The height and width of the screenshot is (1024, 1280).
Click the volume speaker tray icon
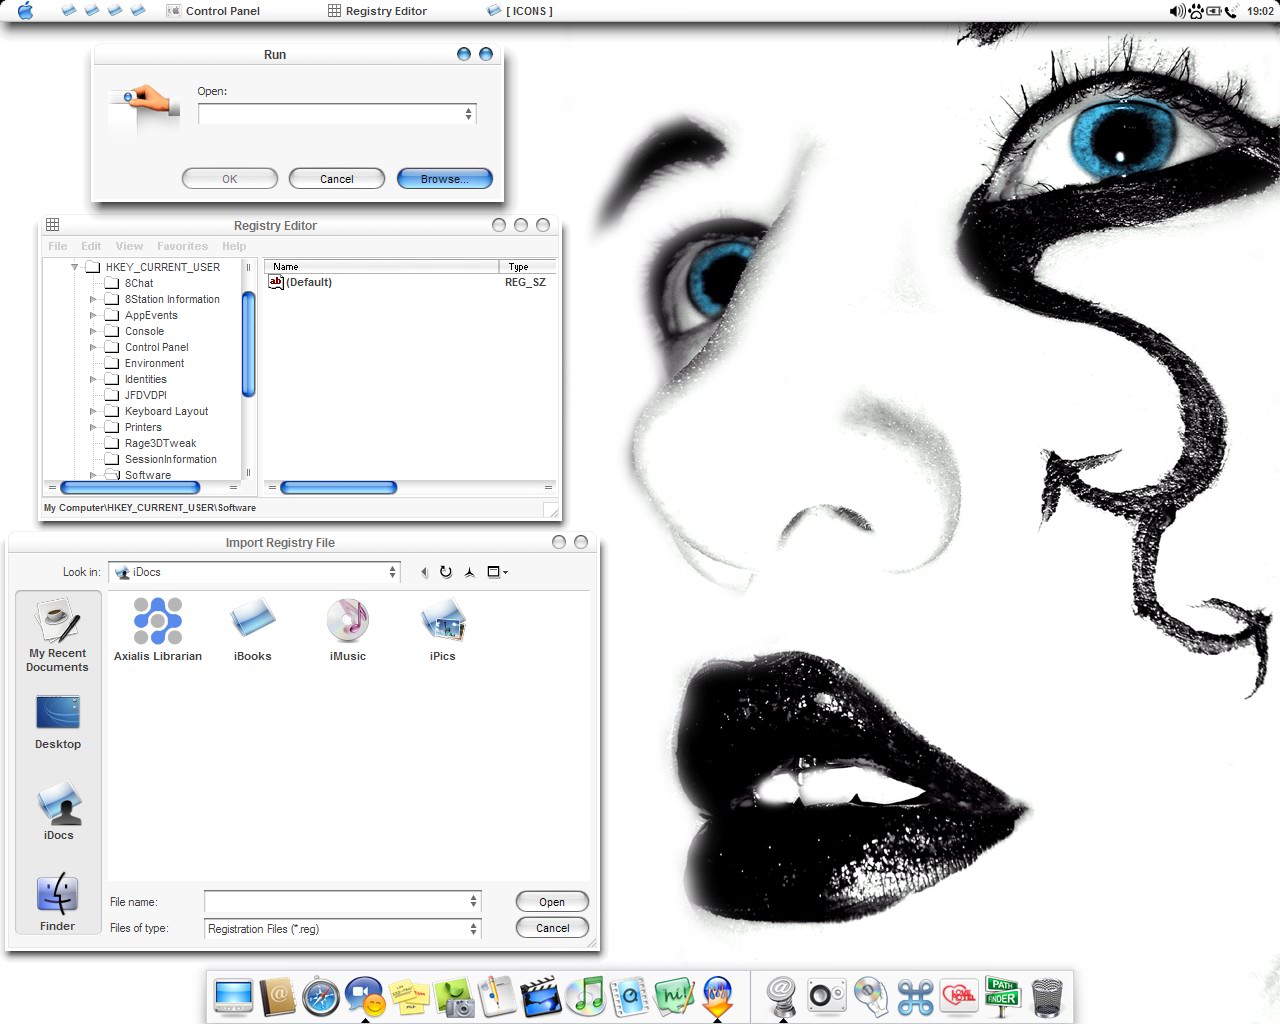1177,11
